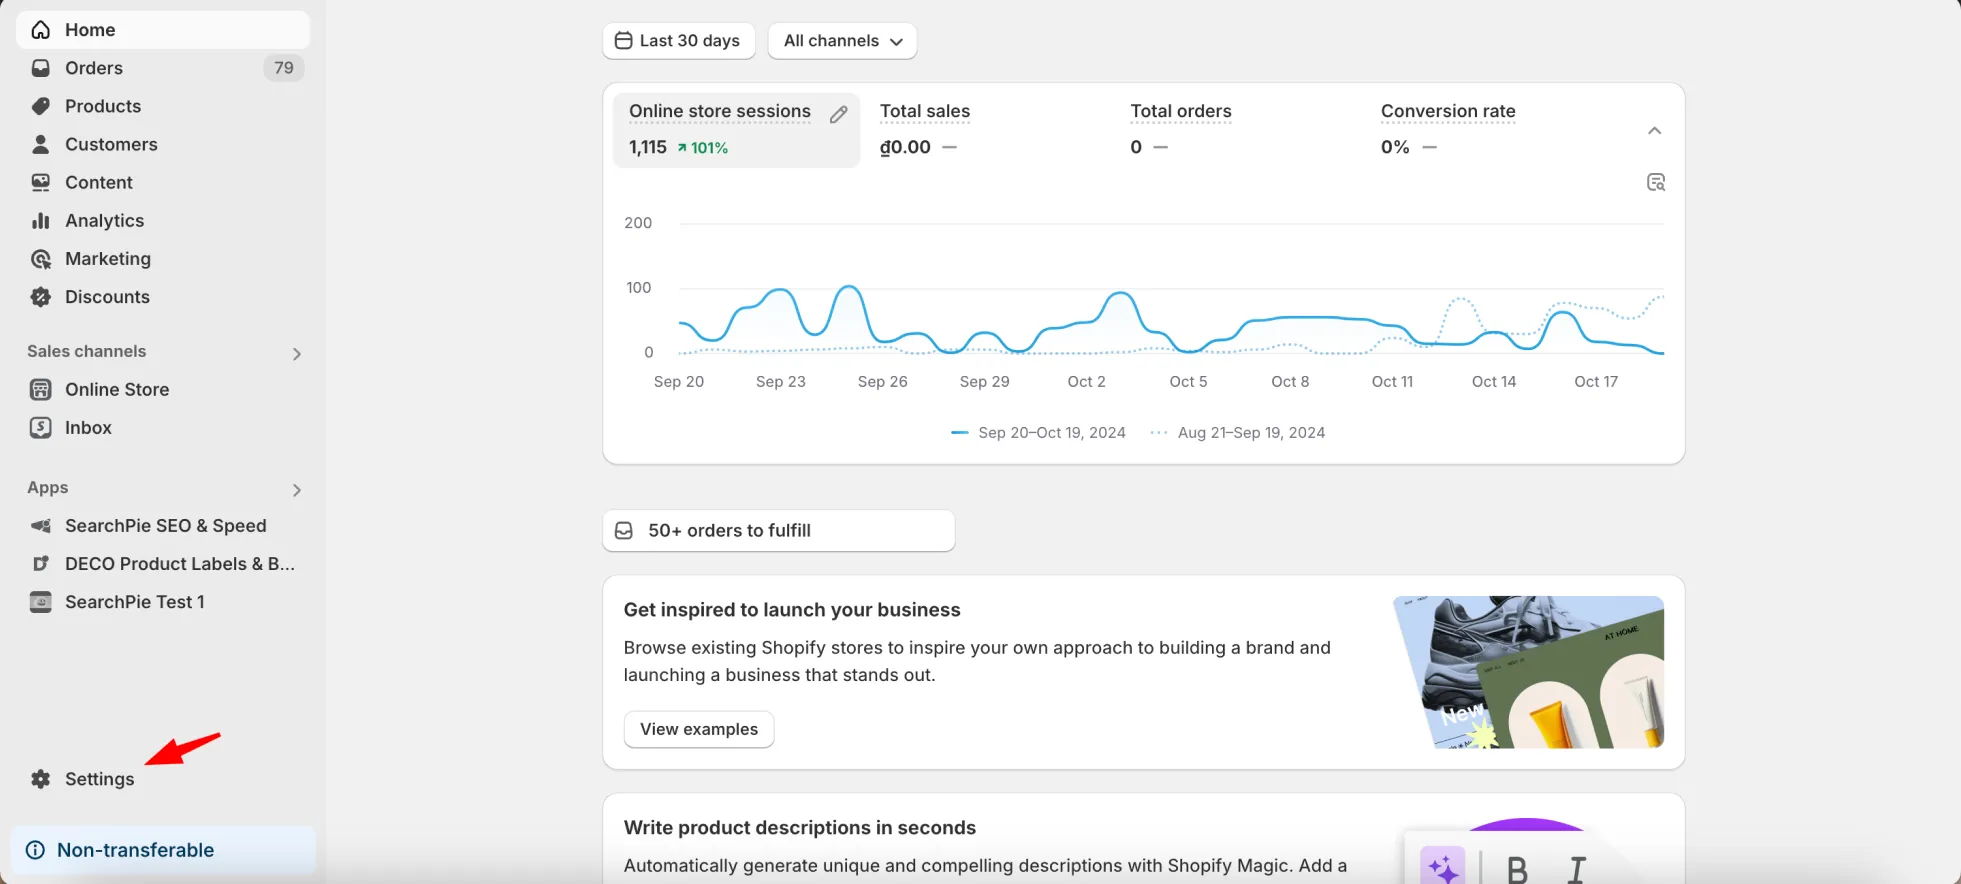Open Content in the sidebar
The width and height of the screenshot is (1961, 884).
pyautogui.click(x=163, y=182)
